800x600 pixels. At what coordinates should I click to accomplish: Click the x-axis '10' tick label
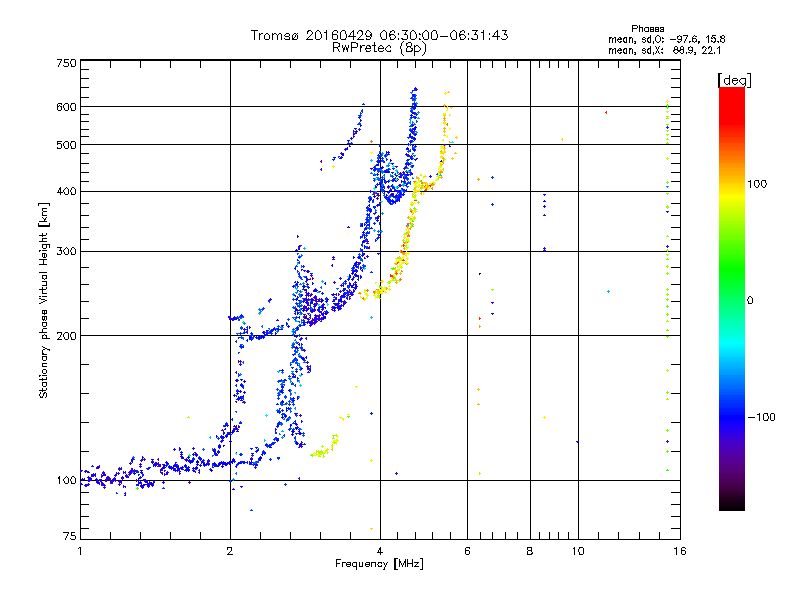point(578,551)
